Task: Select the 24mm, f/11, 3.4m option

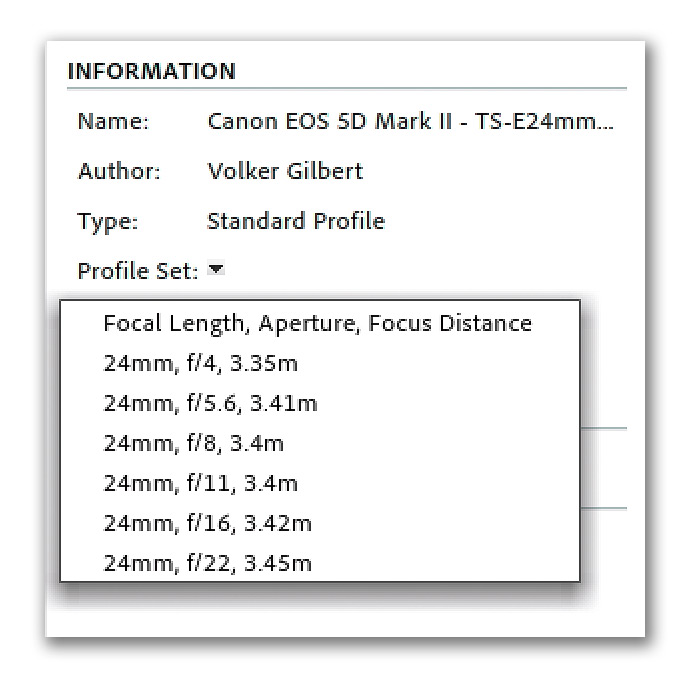Action: coord(320,483)
